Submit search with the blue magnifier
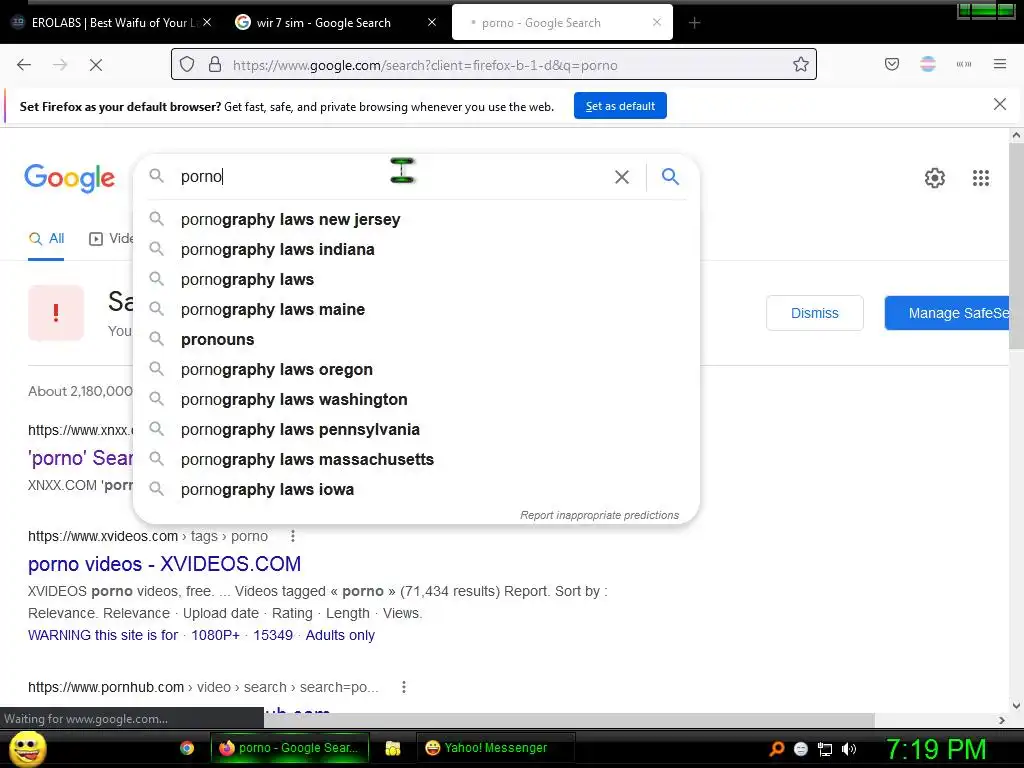The image size is (1024, 768). [x=670, y=176]
